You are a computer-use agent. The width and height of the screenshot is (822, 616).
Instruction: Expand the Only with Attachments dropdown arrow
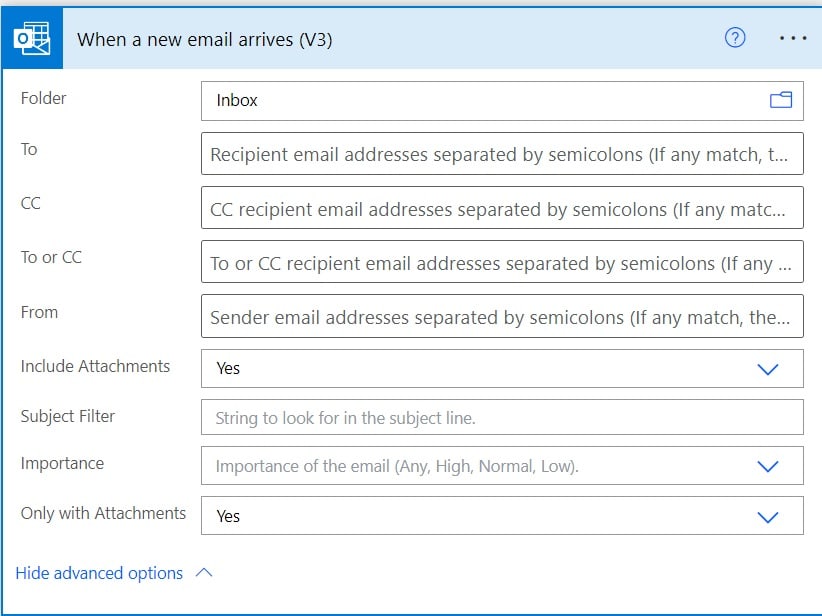tap(767, 517)
